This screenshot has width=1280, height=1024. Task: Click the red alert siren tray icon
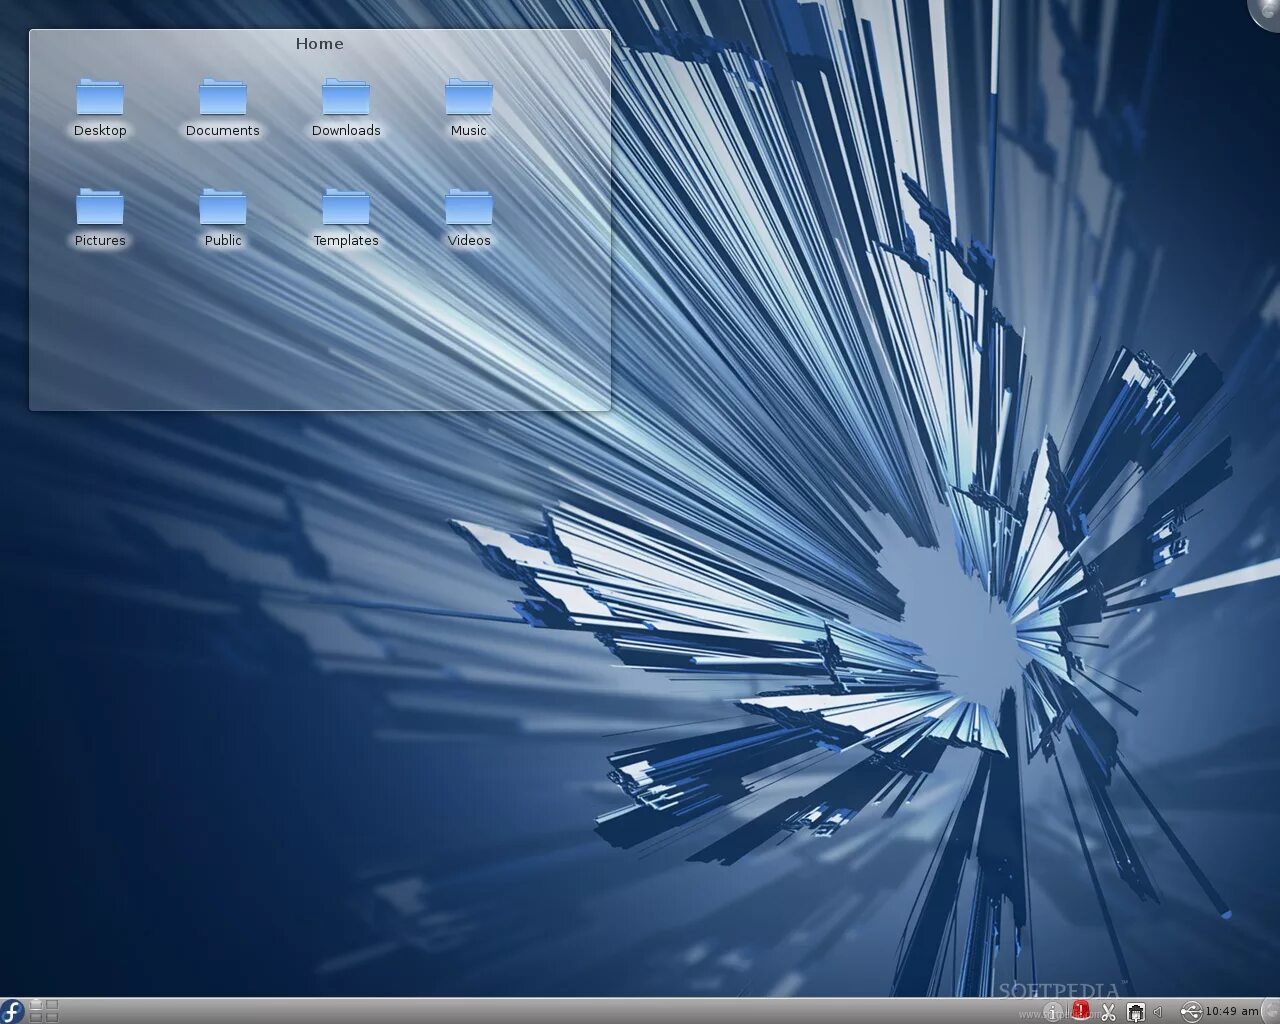(x=1081, y=1010)
